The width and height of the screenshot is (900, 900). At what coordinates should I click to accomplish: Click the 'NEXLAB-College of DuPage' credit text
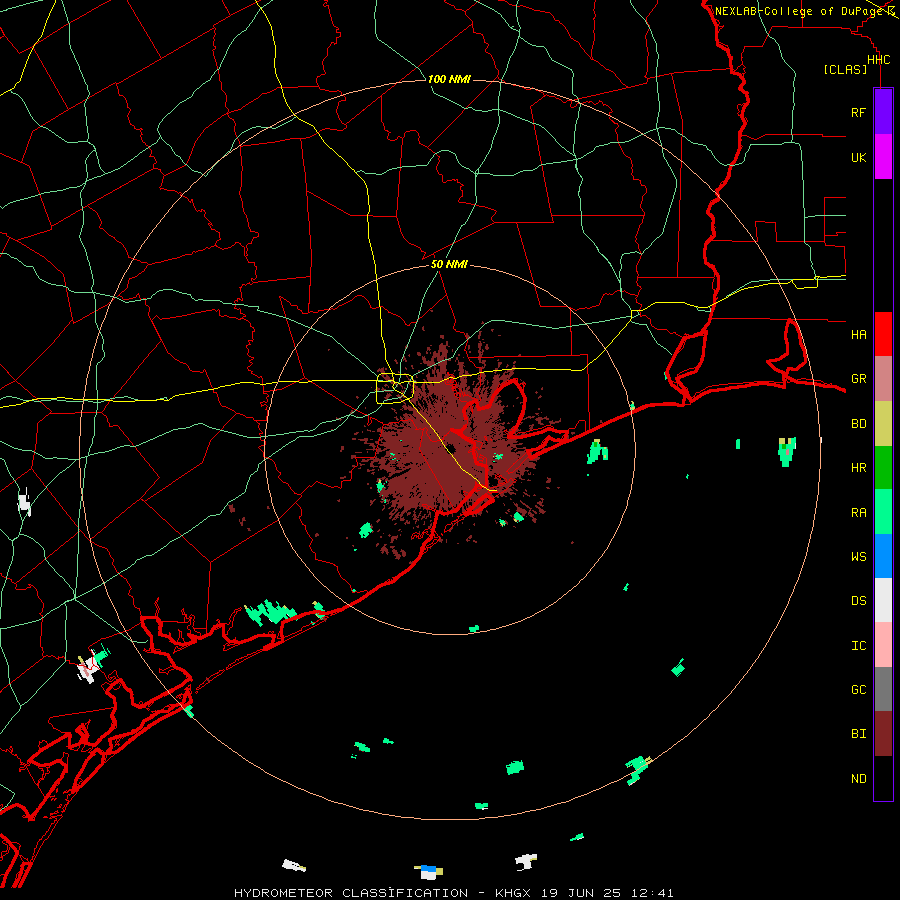click(800, 11)
